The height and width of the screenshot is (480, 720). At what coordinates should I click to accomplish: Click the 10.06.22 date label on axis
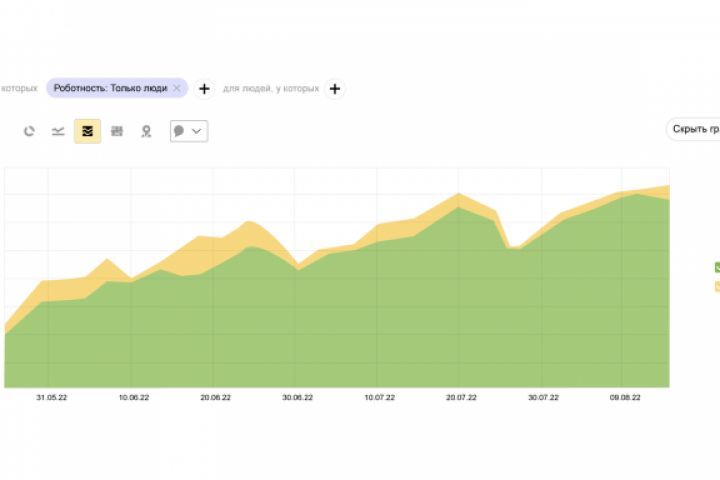coord(133,398)
